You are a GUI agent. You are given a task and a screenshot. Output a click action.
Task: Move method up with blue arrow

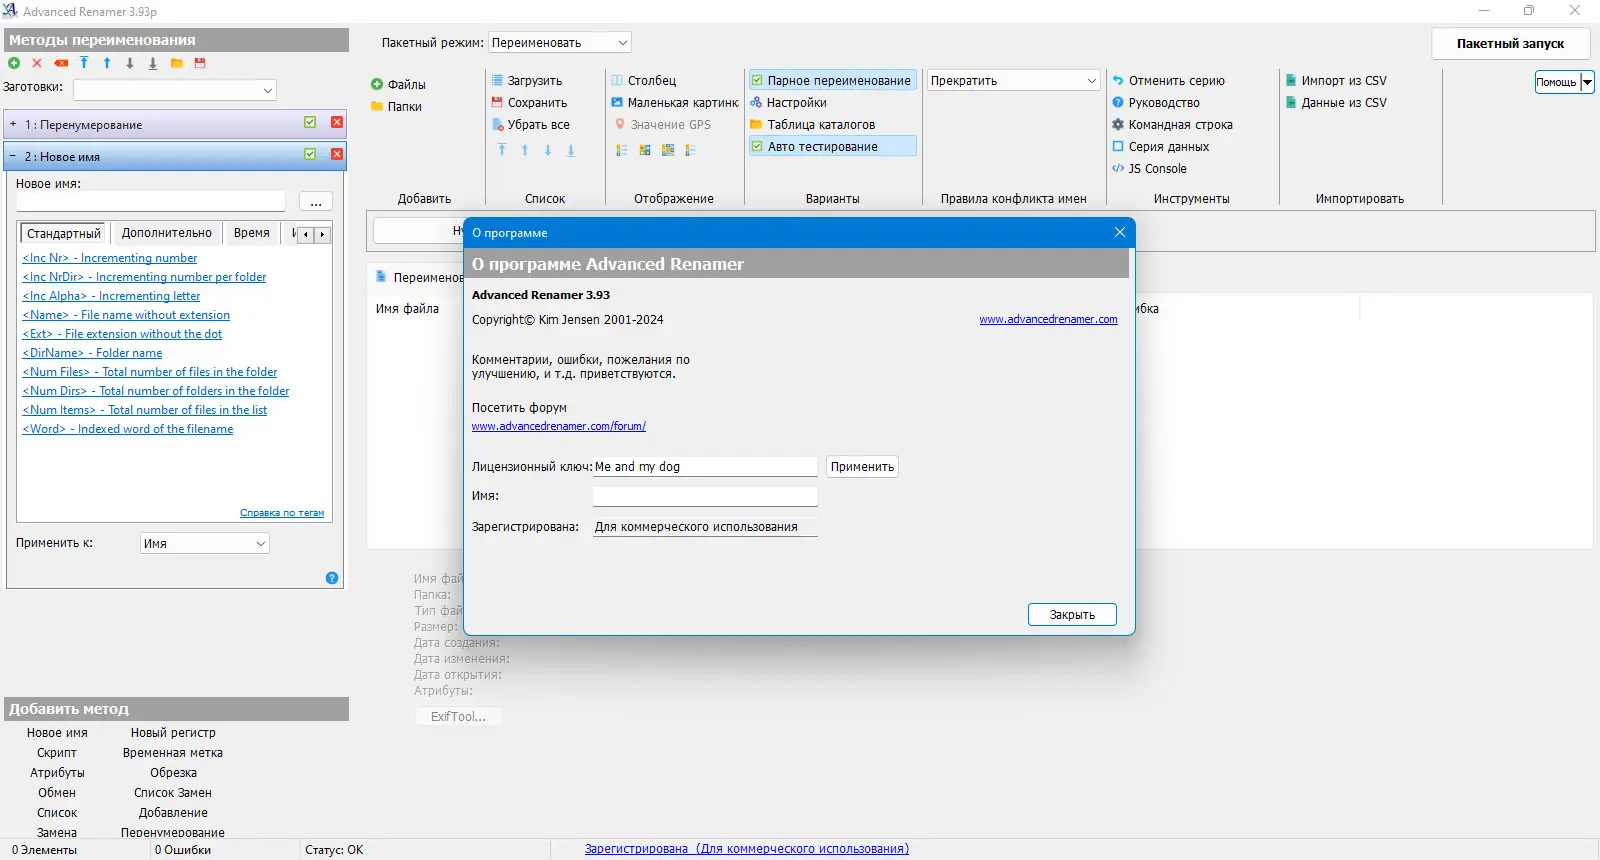click(x=107, y=63)
